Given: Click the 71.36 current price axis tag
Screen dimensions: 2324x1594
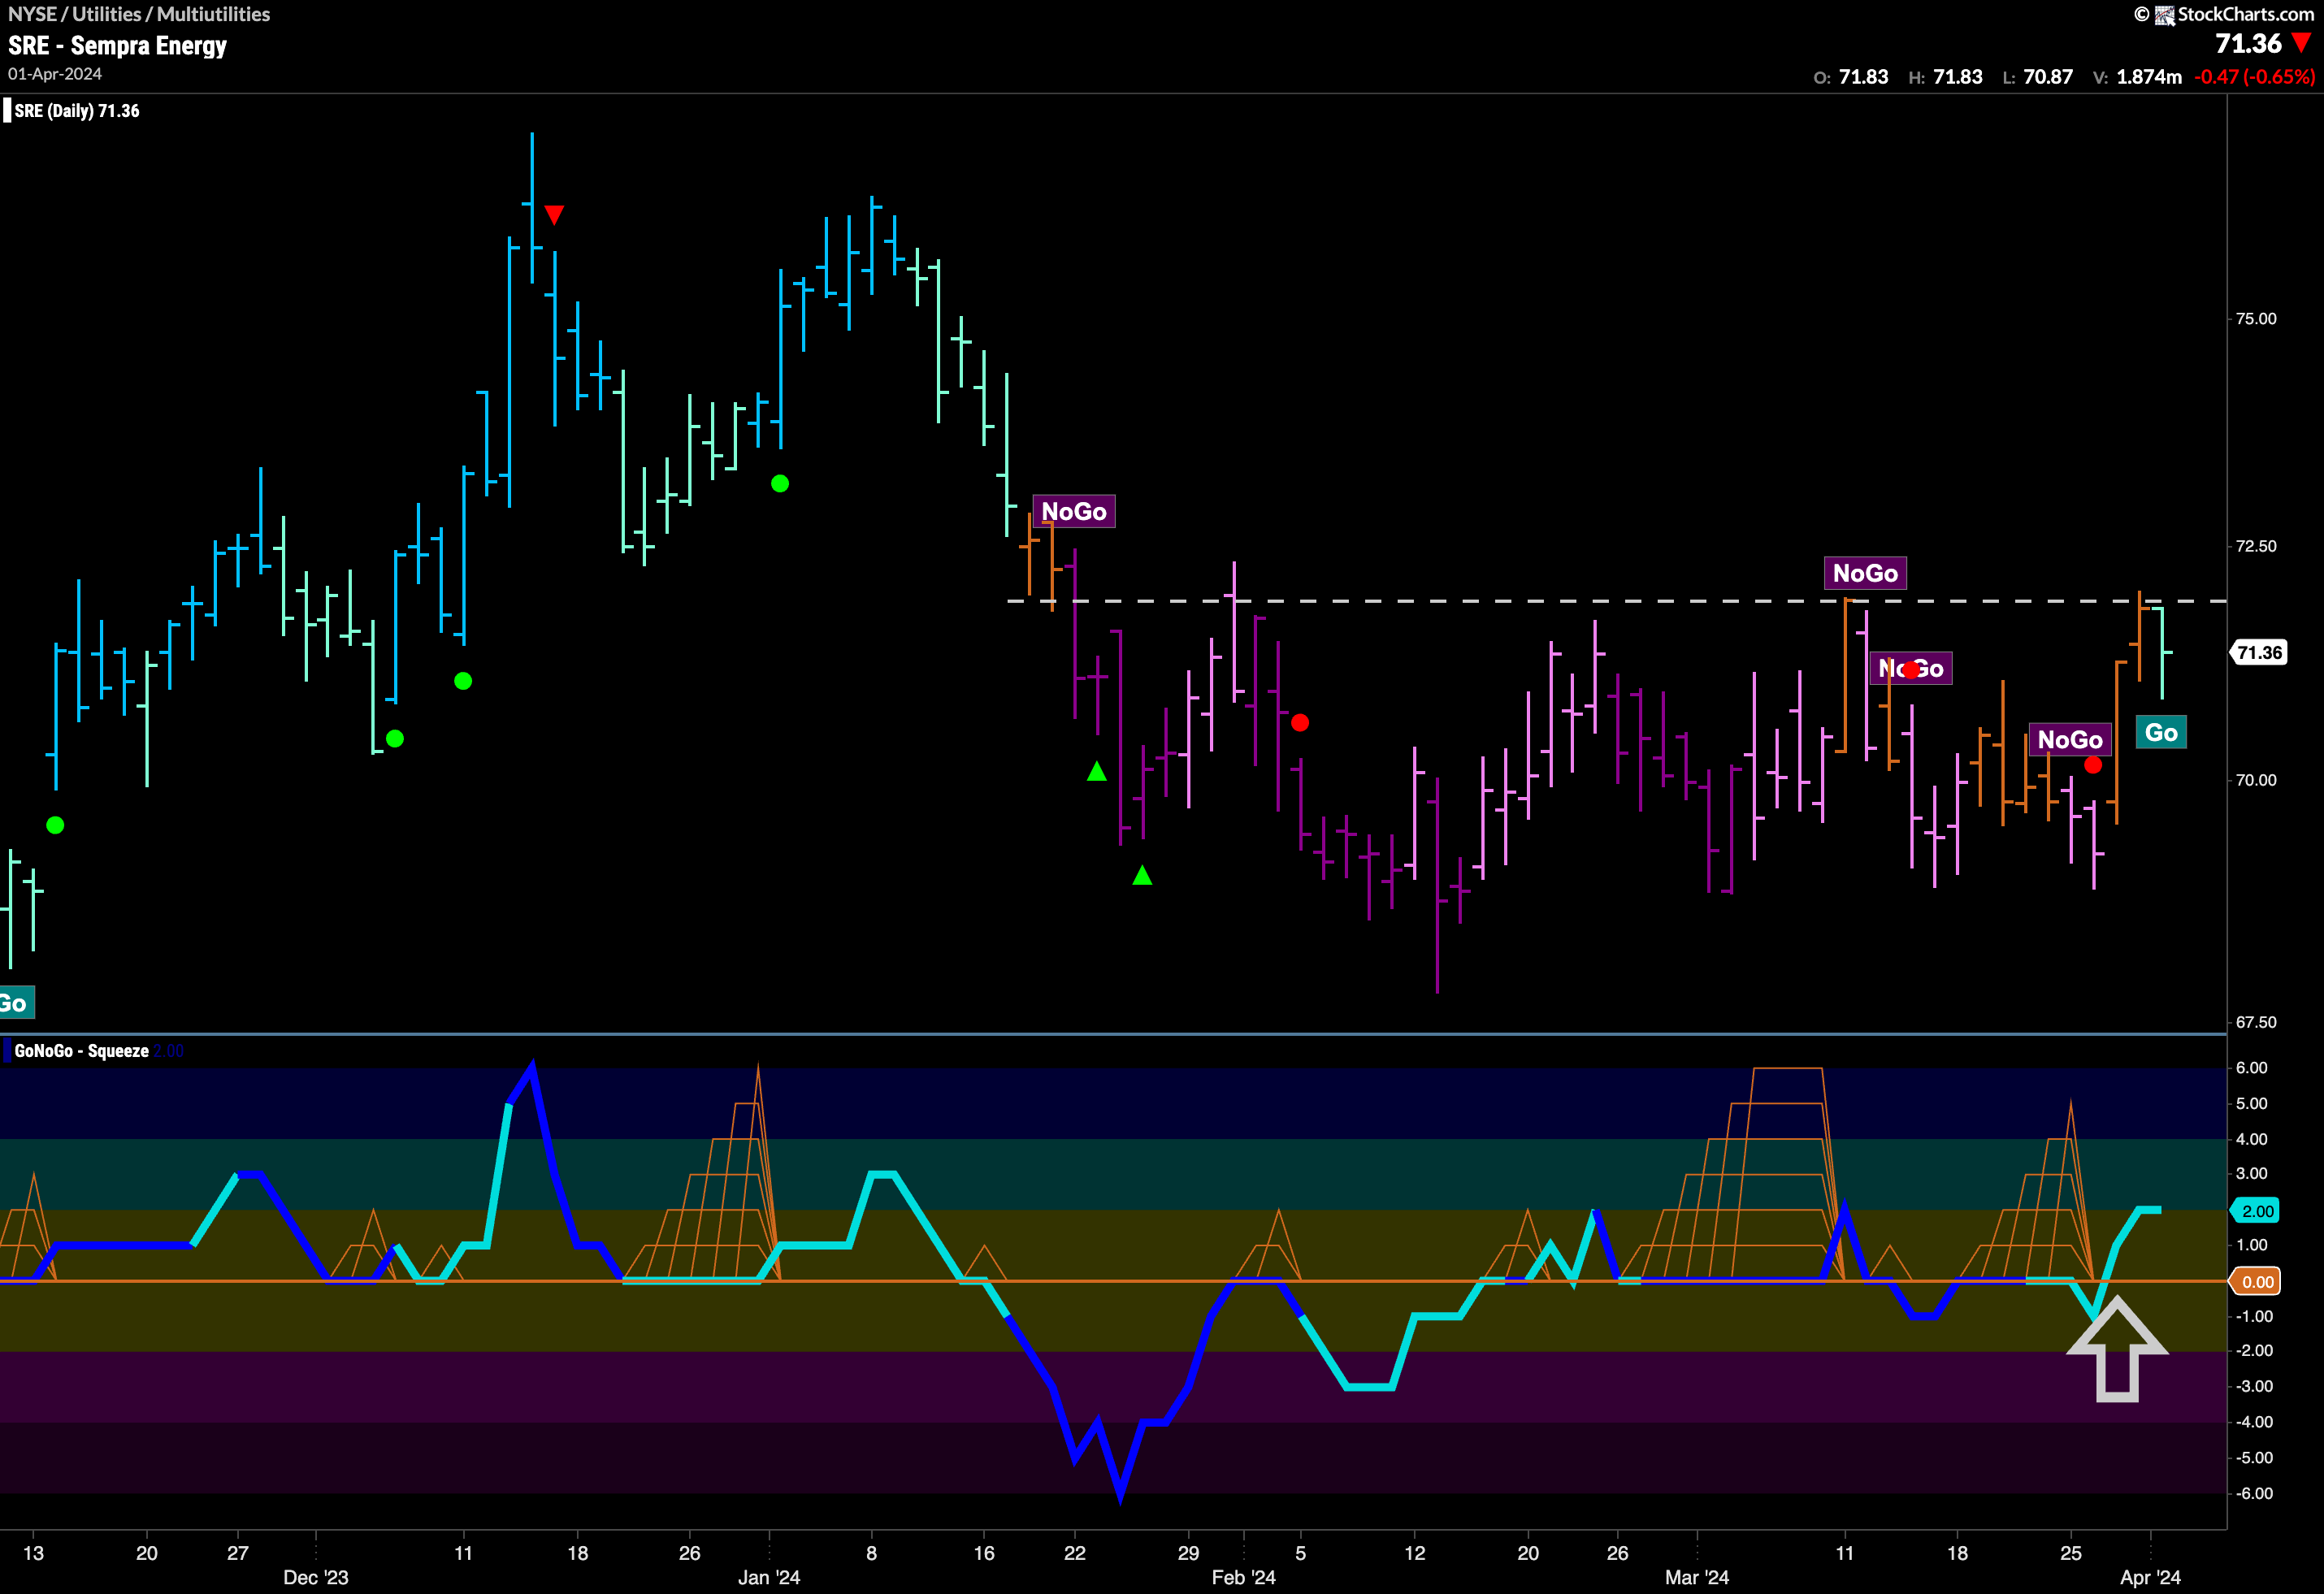Looking at the screenshot, I should (2259, 653).
